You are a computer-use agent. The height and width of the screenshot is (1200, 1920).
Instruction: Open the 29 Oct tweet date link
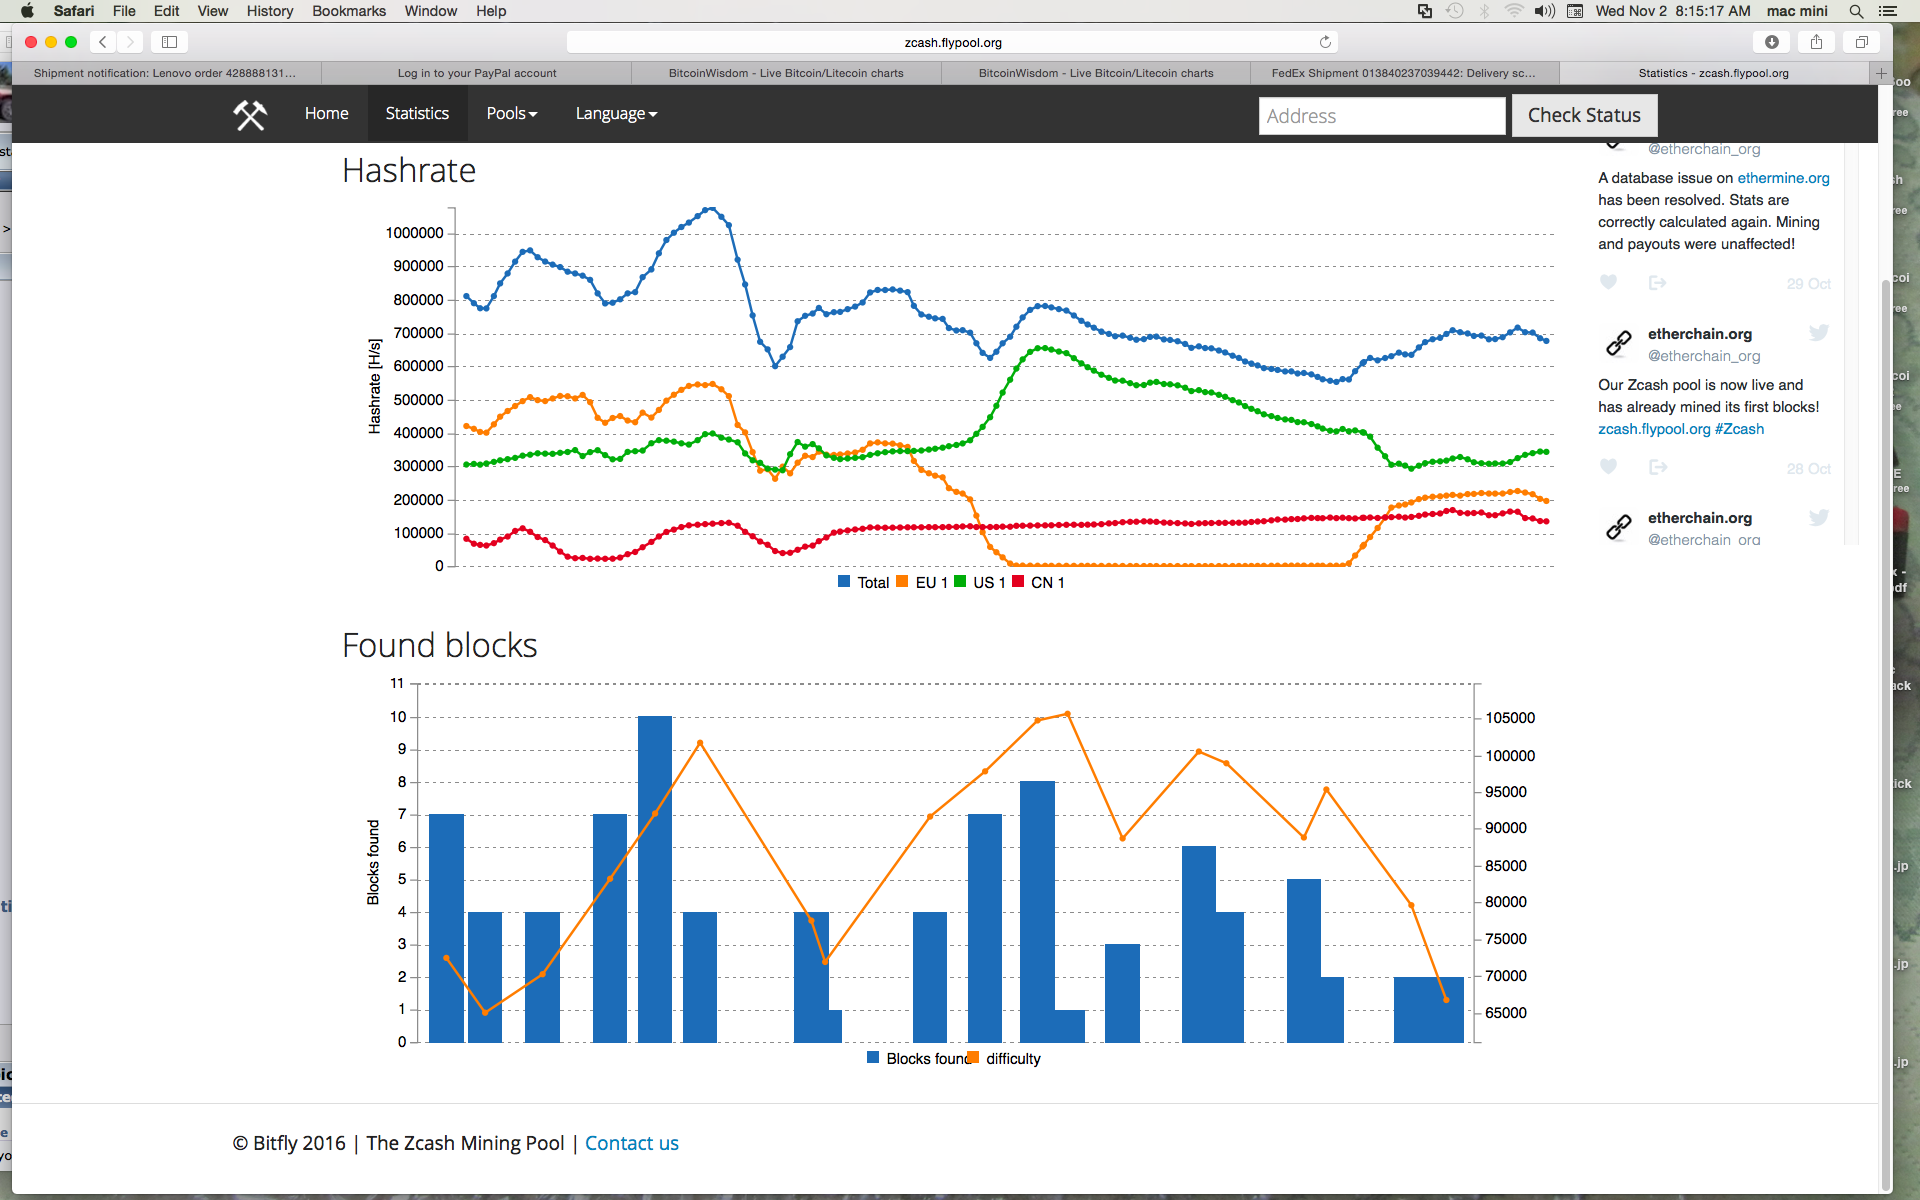point(1808,284)
